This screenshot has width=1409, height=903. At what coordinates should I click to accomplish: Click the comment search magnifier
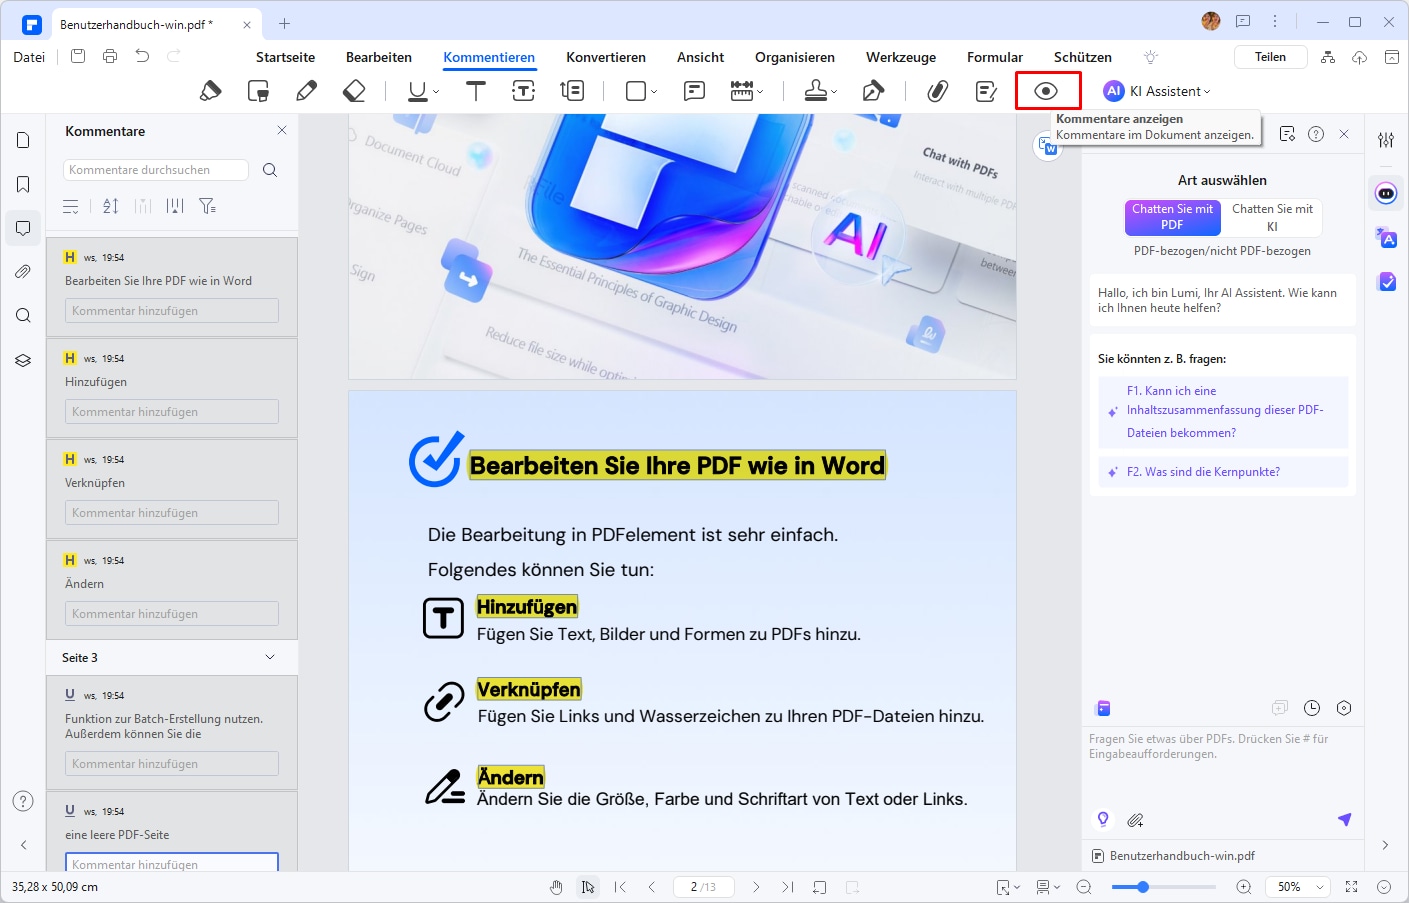[270, 170]
